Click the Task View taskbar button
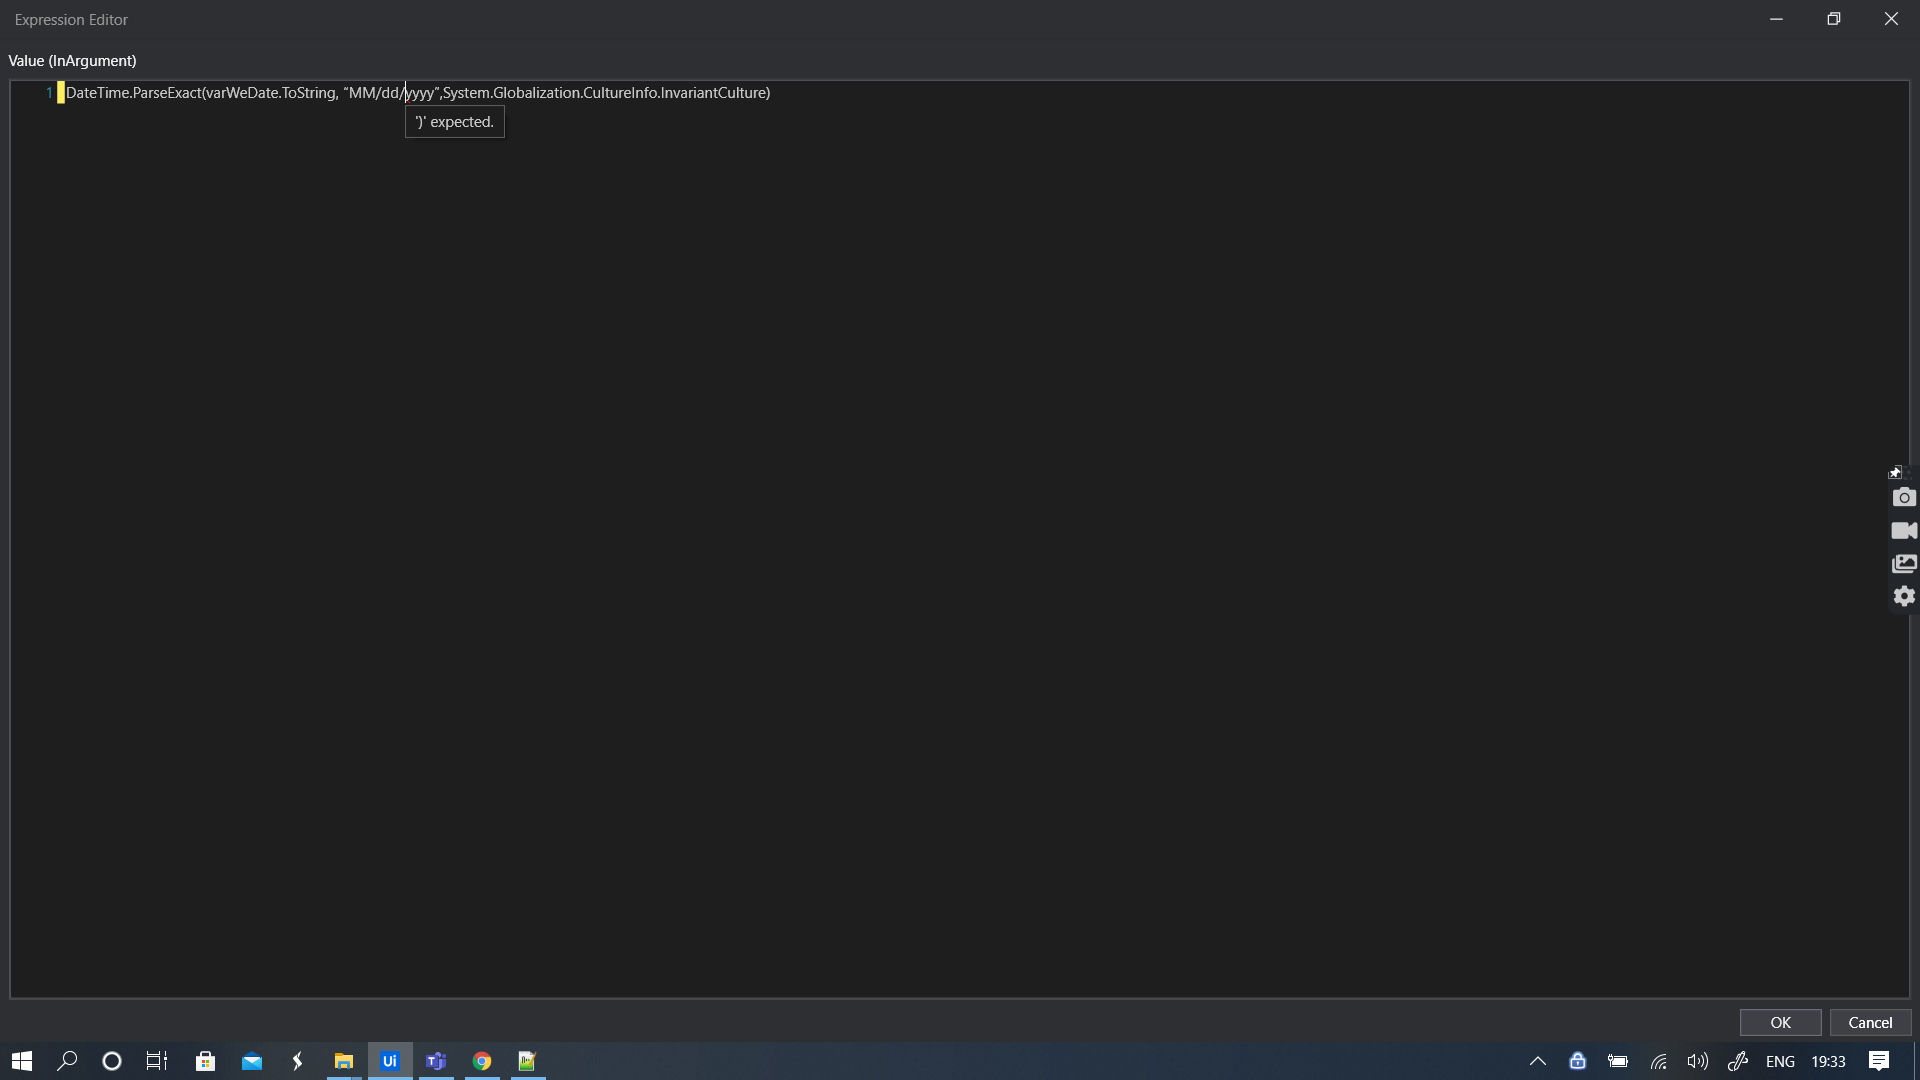Viewport: 1920px width, 1080px height. coord(157,1061)
